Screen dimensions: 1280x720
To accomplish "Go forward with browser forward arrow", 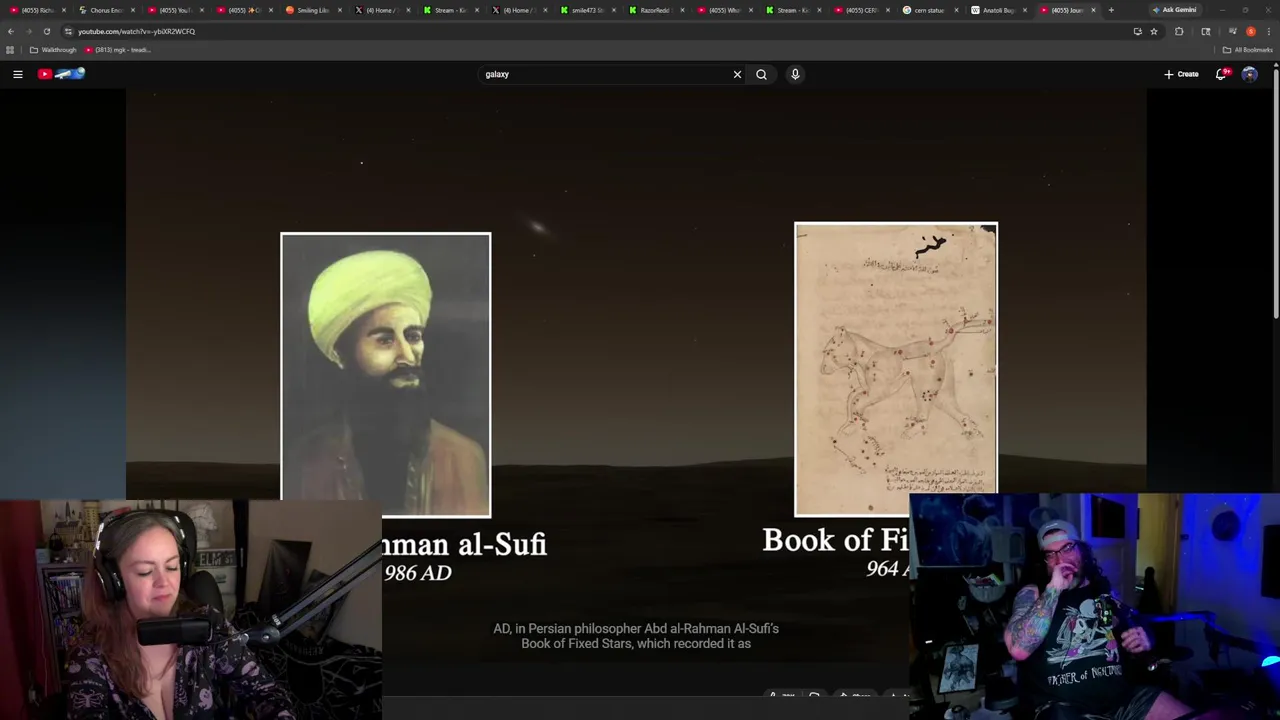I will tap(28, 31).
